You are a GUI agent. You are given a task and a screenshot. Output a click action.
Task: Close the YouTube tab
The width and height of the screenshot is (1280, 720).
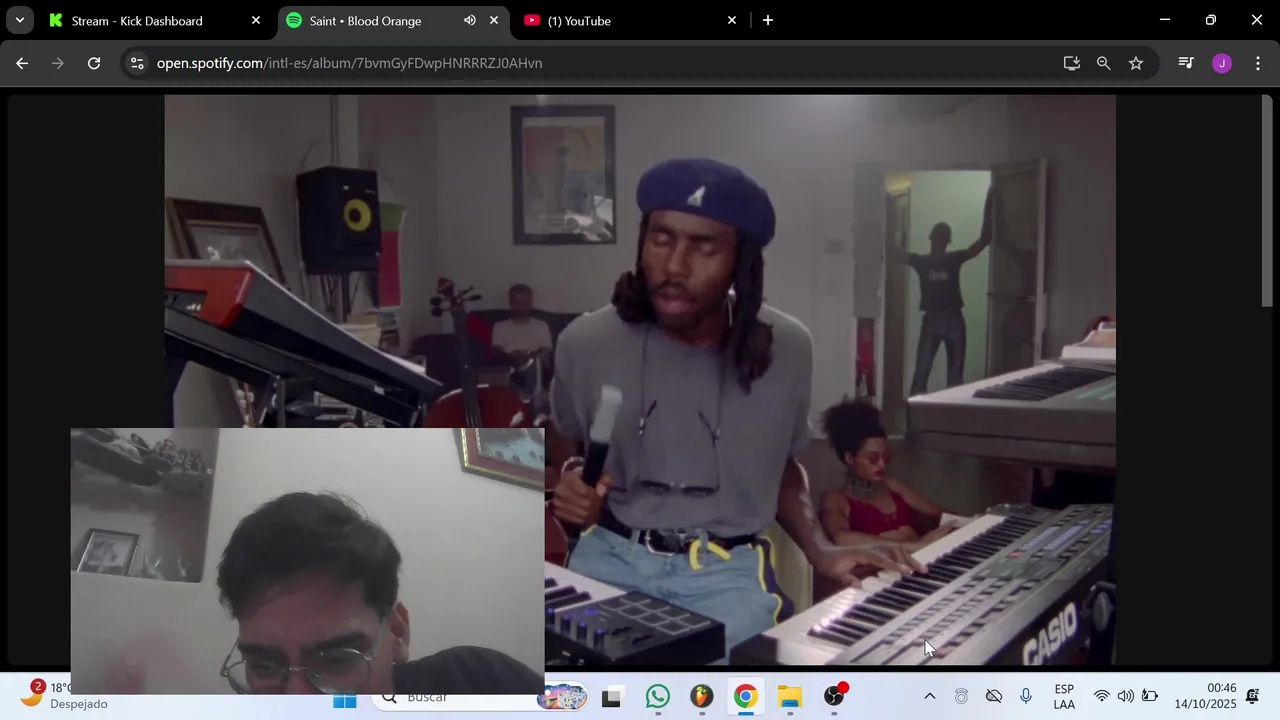pyautogui.click(x=732, y=20)
